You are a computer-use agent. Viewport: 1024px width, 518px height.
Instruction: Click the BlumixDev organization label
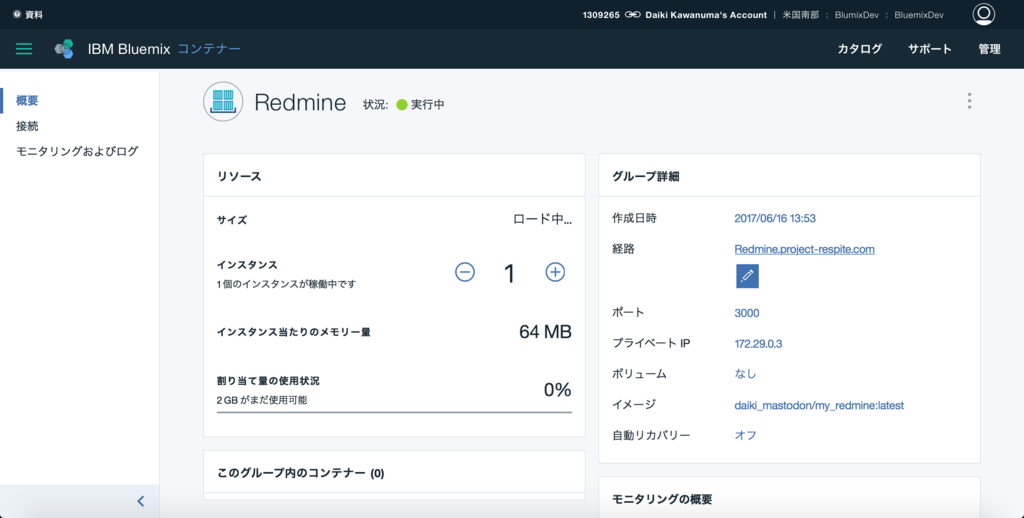click(x=857, y=14)
